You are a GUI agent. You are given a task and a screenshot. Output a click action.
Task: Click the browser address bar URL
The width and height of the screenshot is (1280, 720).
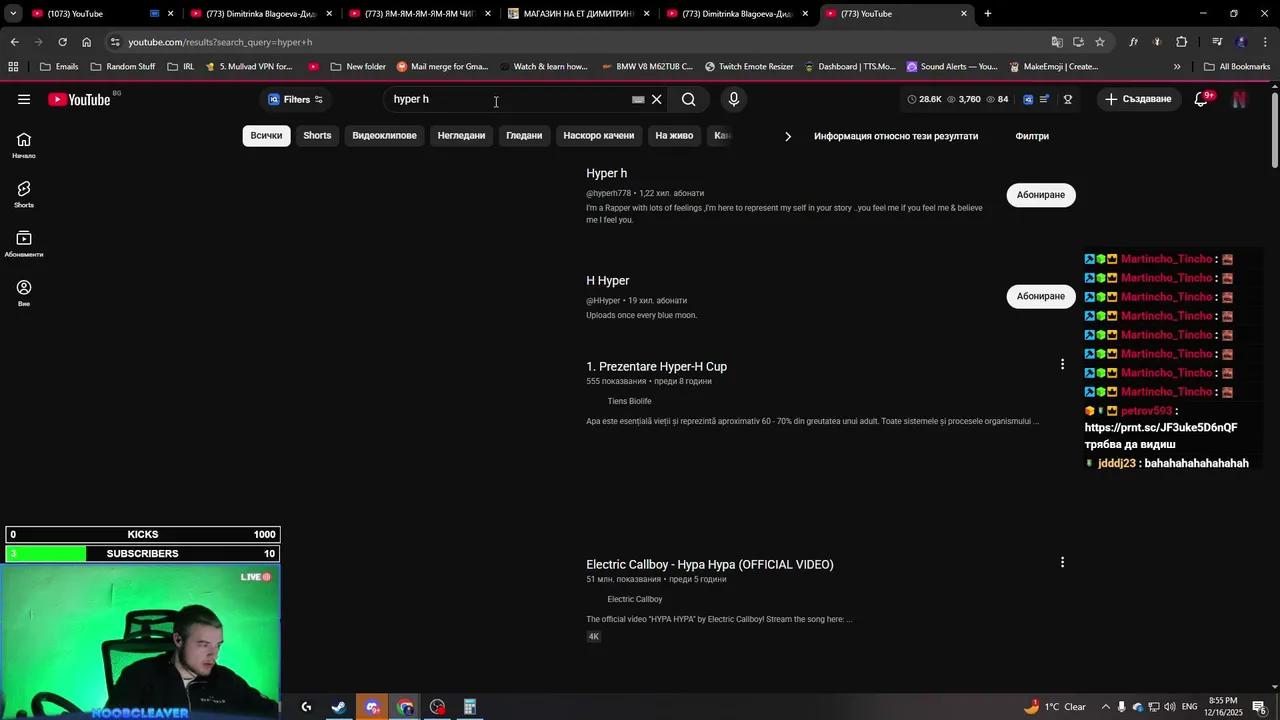click(x=220, y=42)
